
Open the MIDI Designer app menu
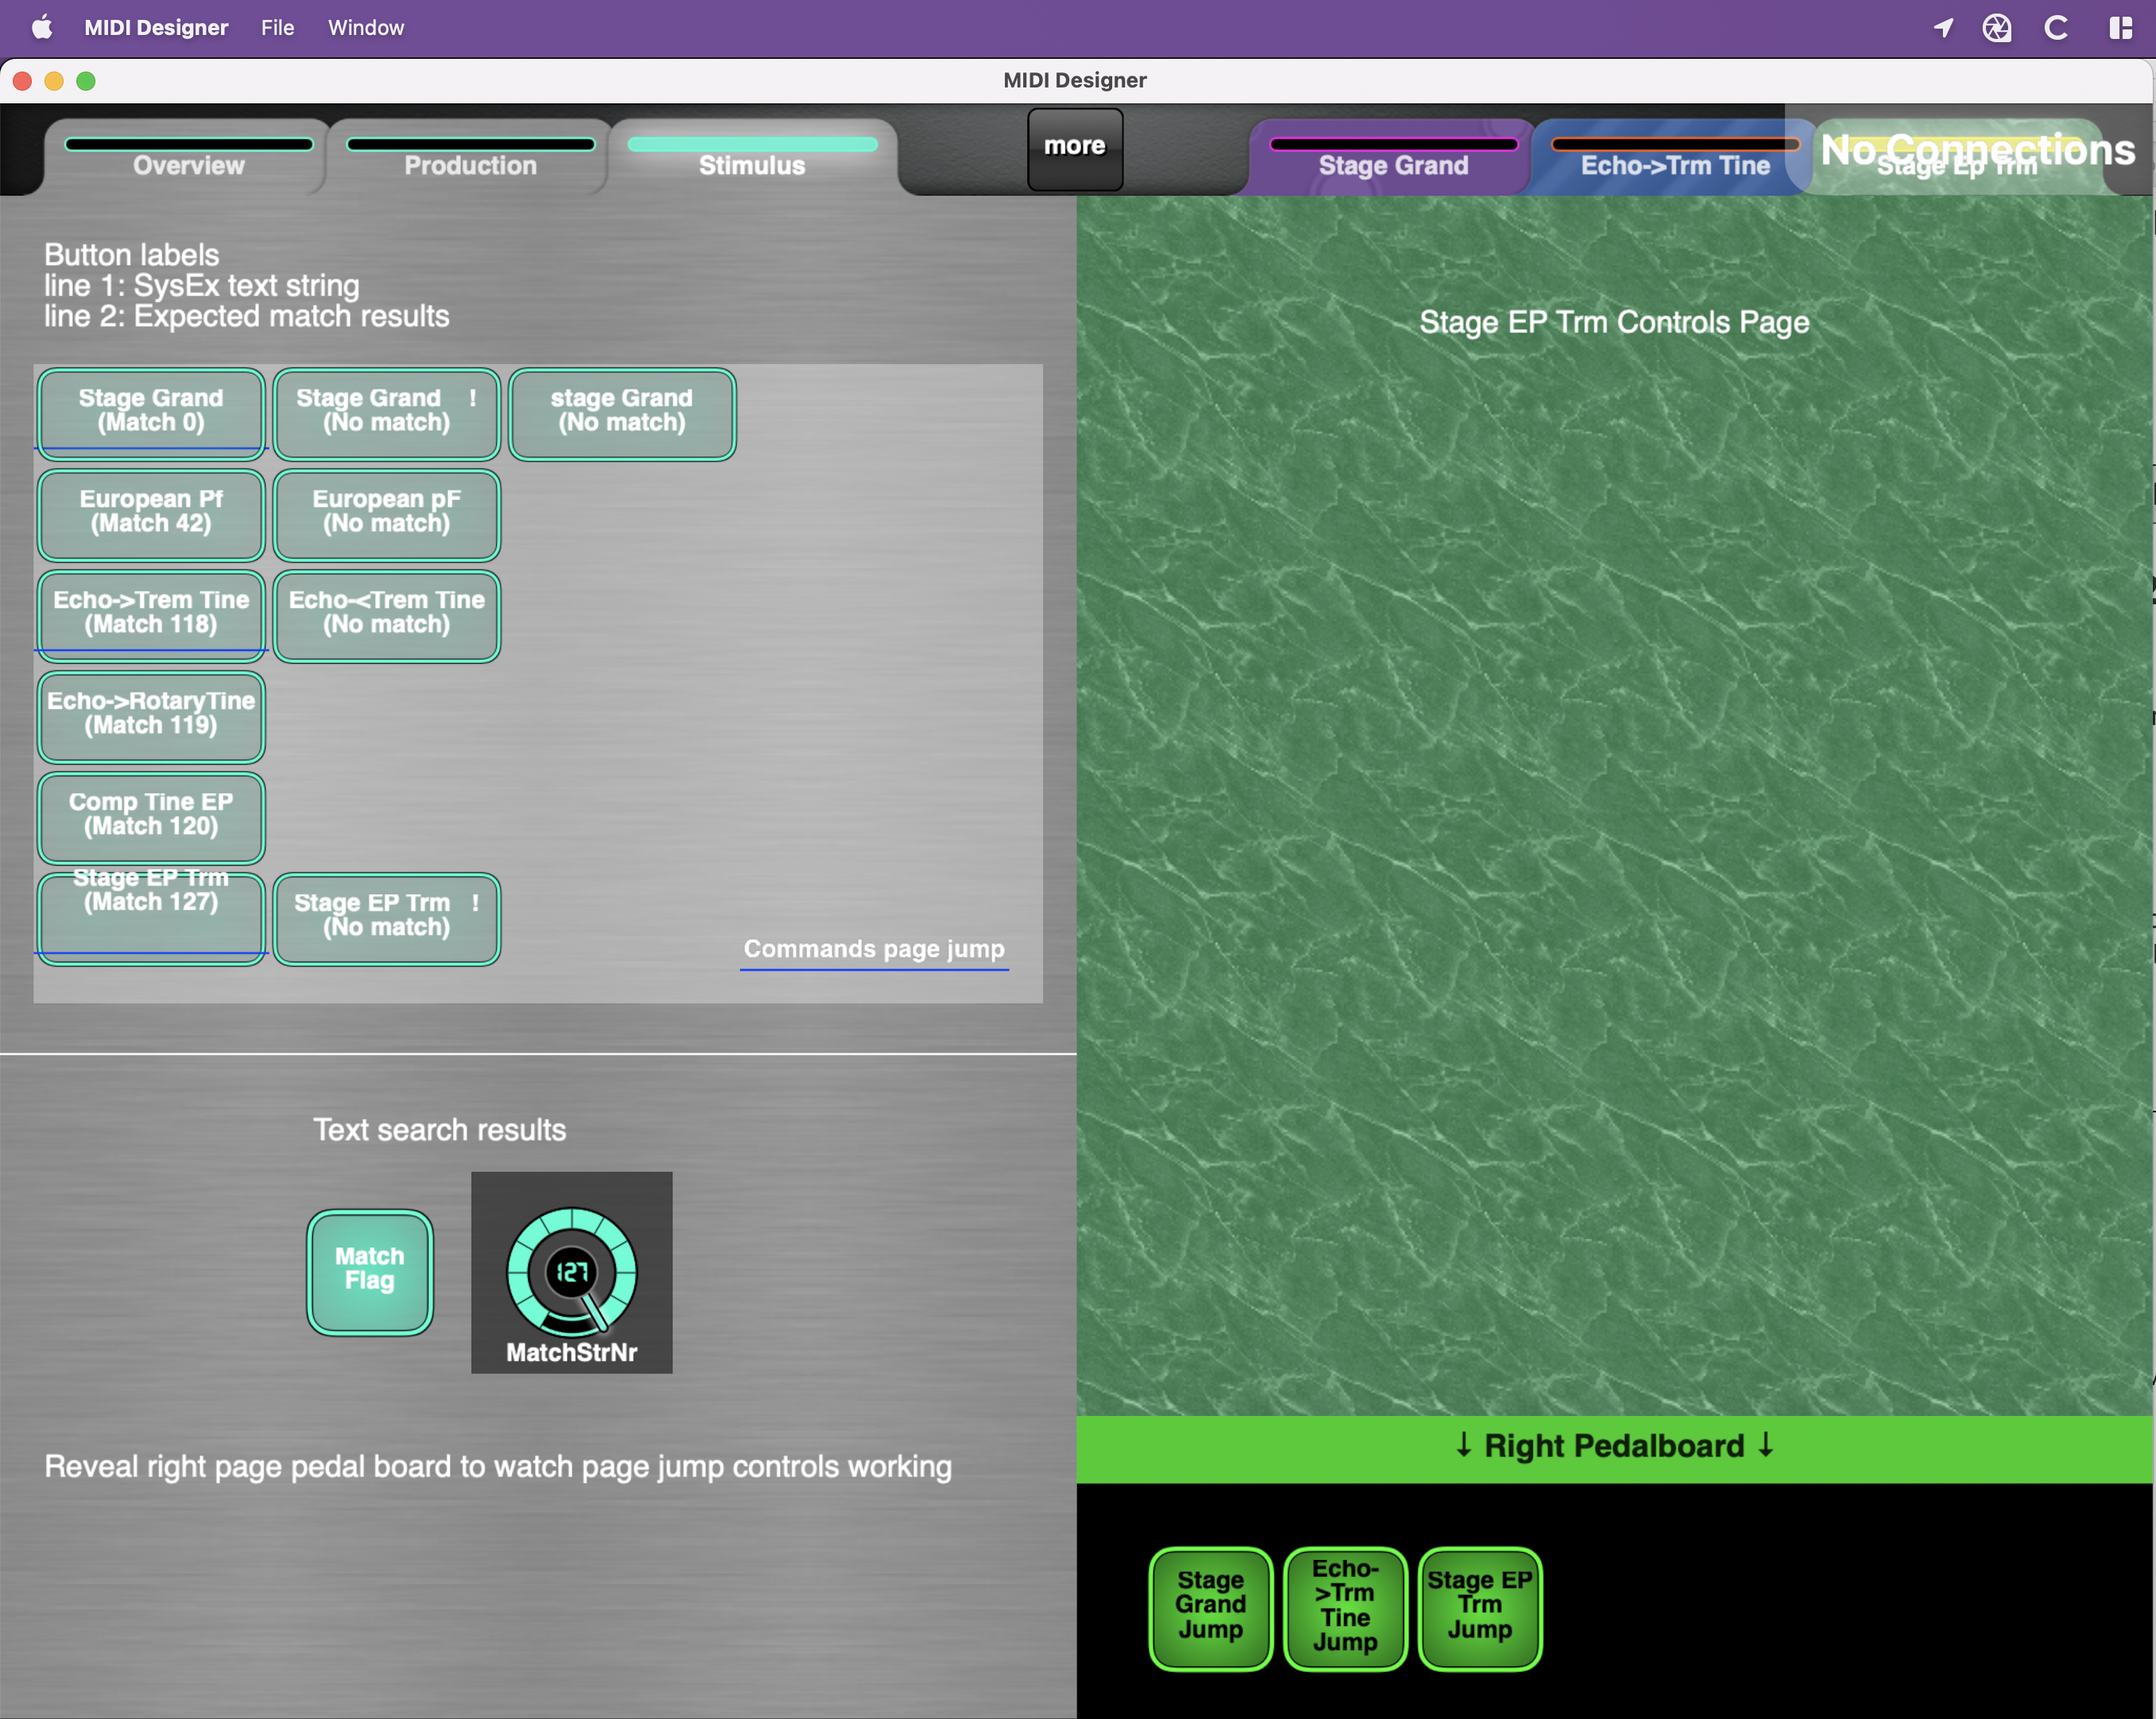156,27
